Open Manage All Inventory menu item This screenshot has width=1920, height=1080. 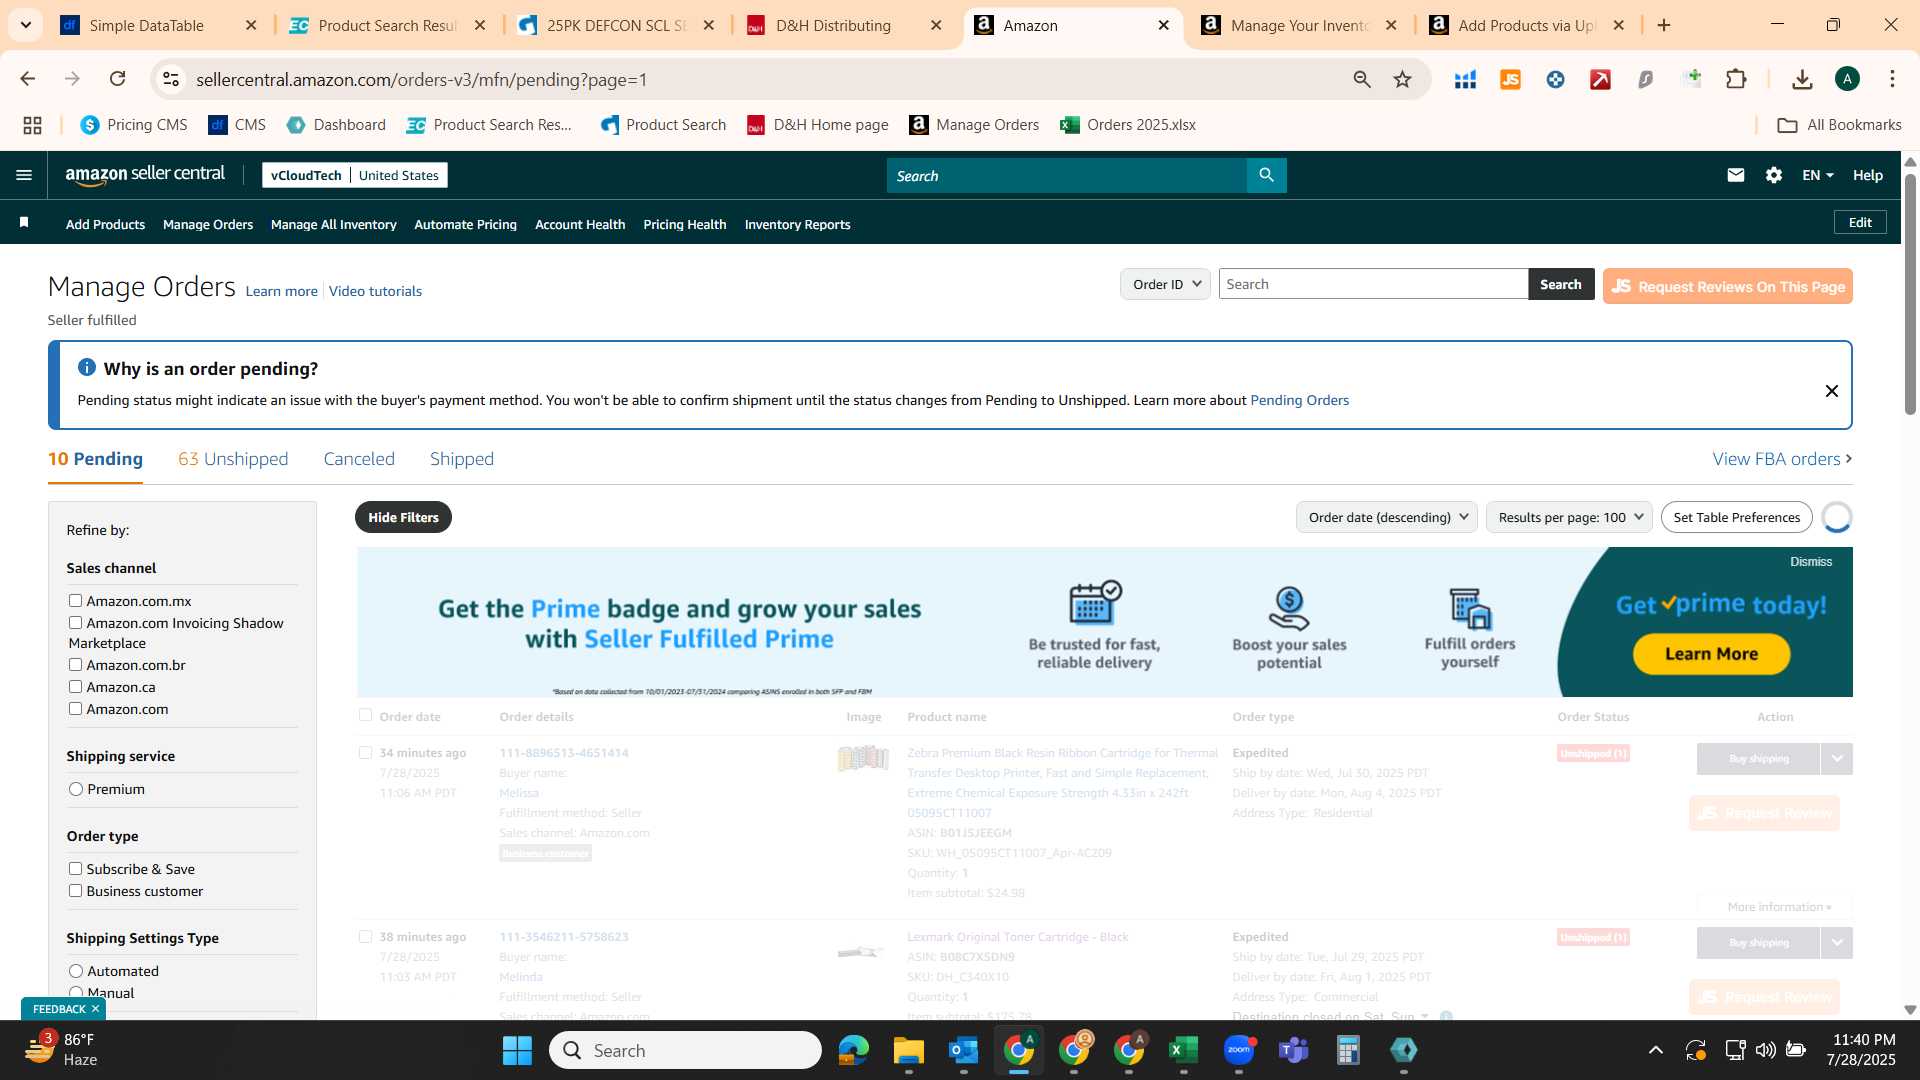tap(333, 224)
